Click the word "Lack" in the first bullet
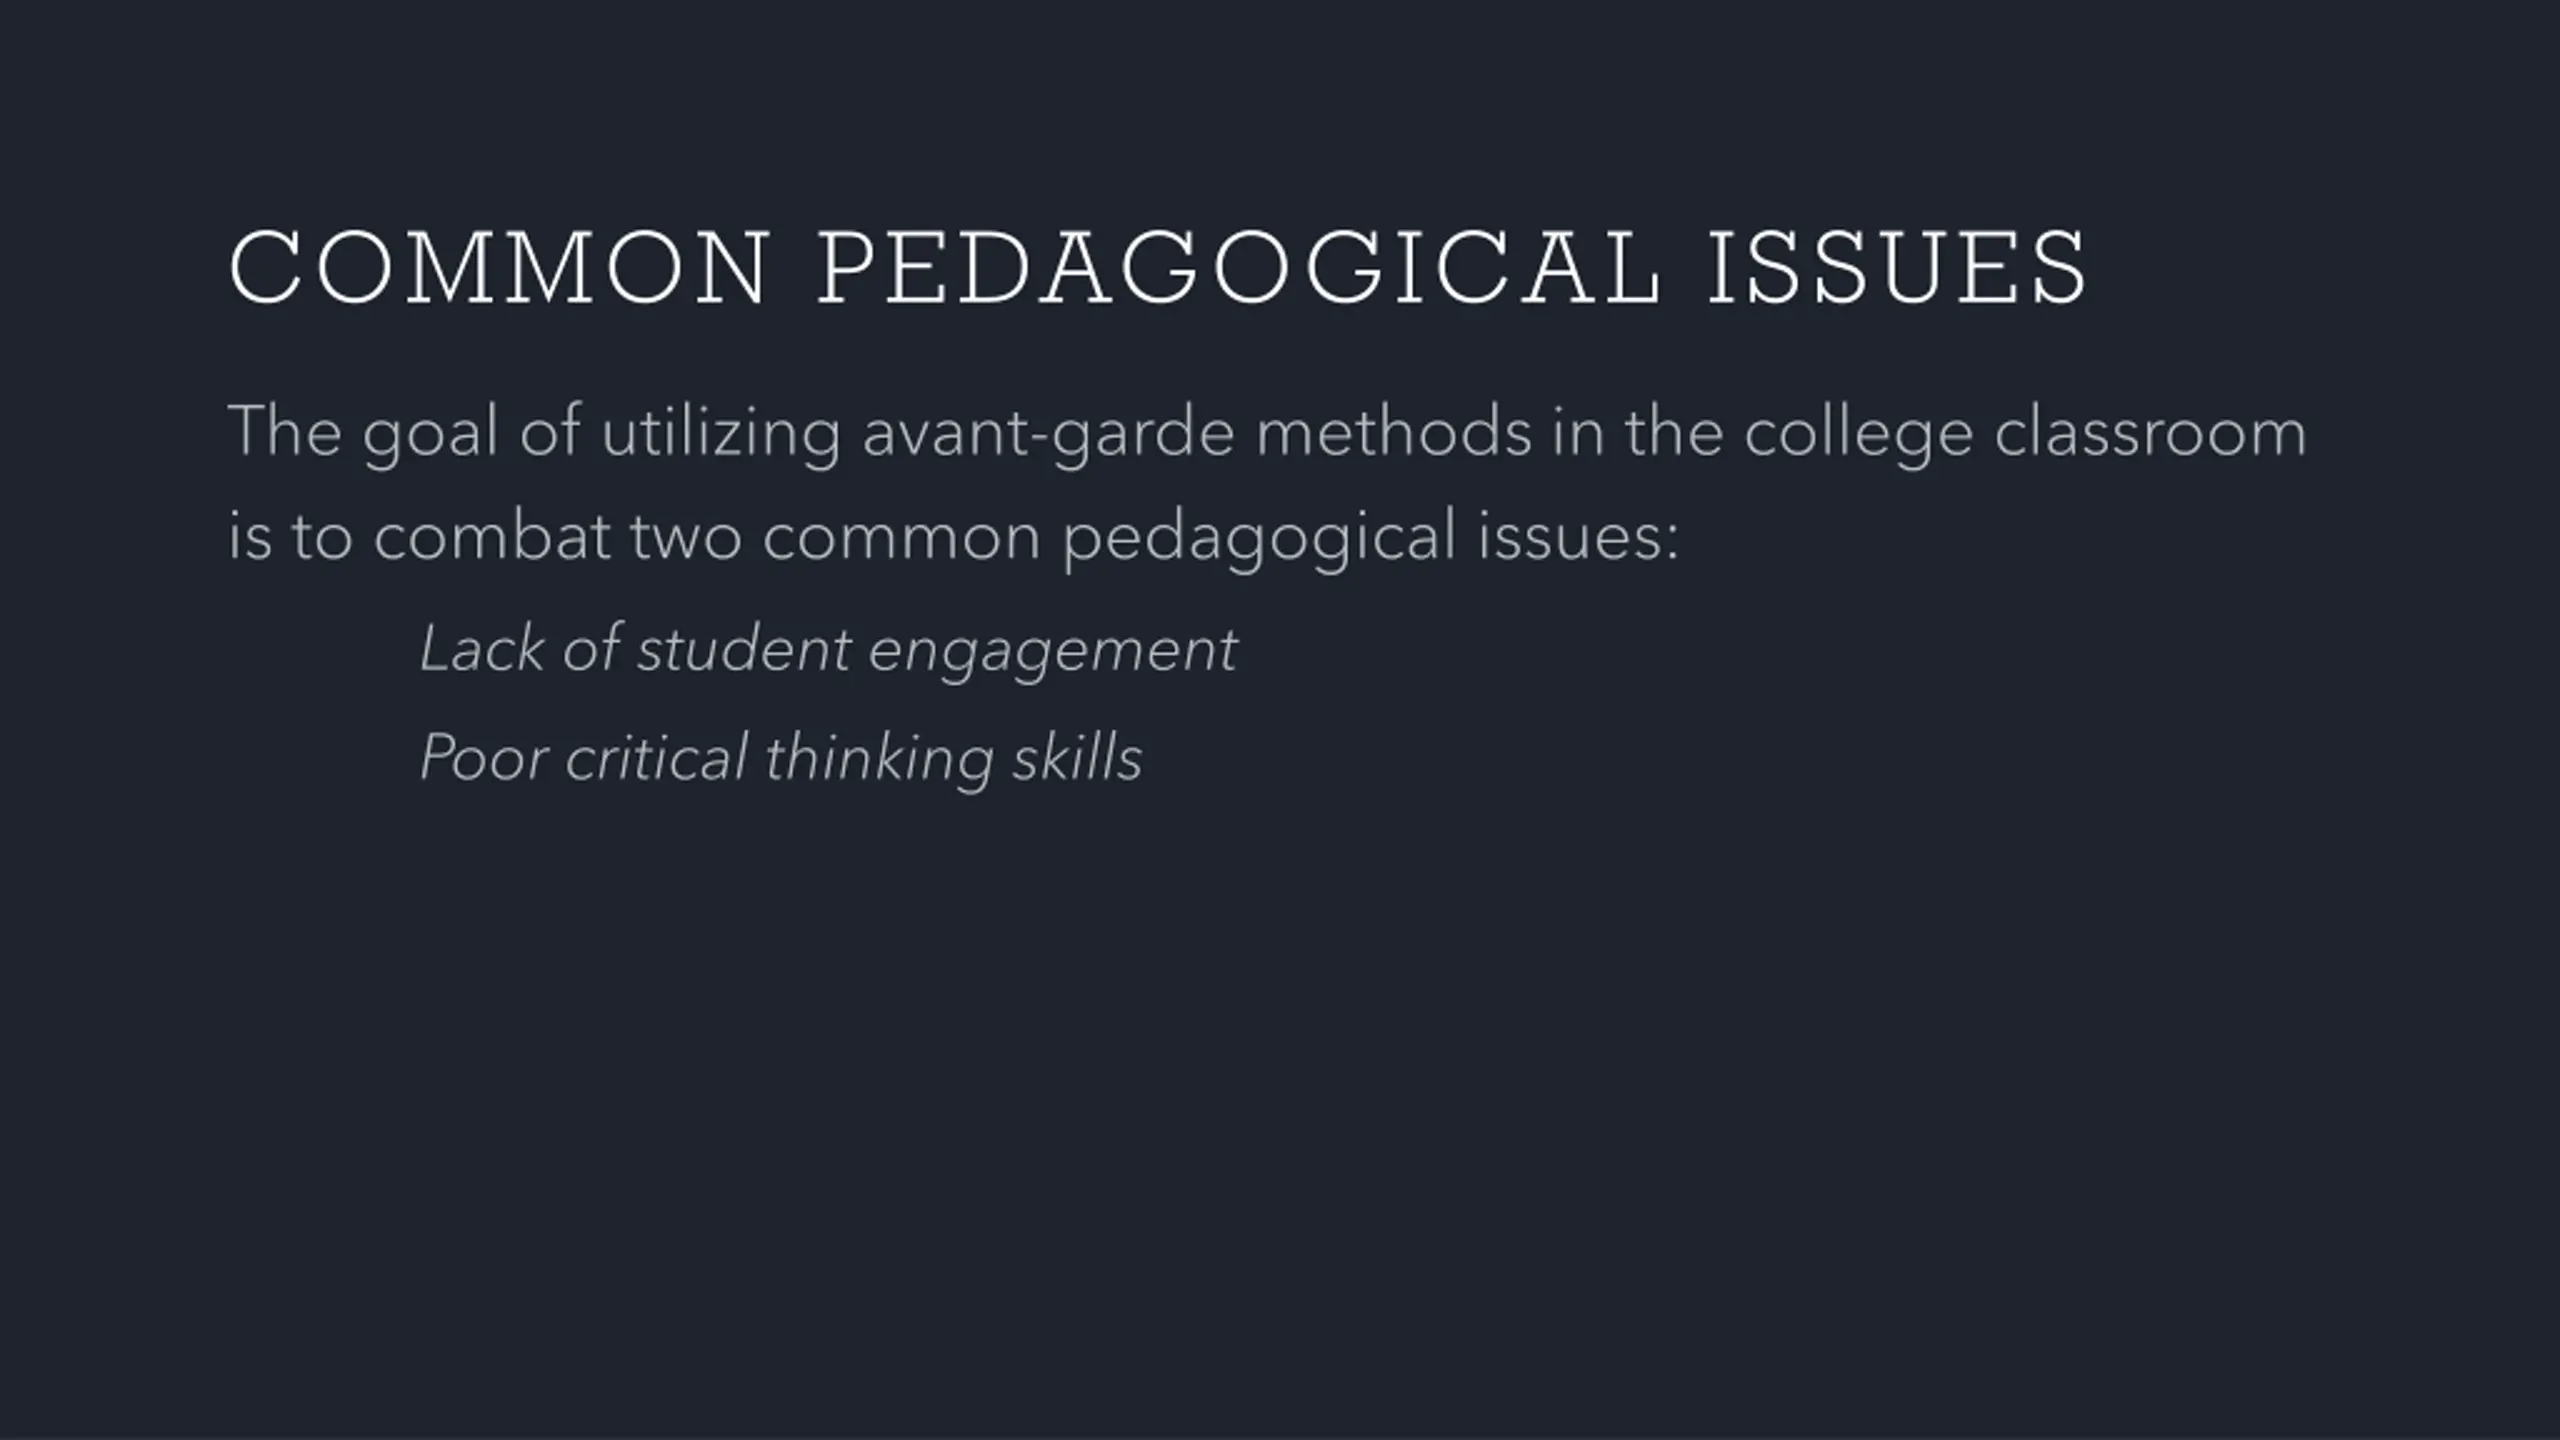 [x=481, y=649]
